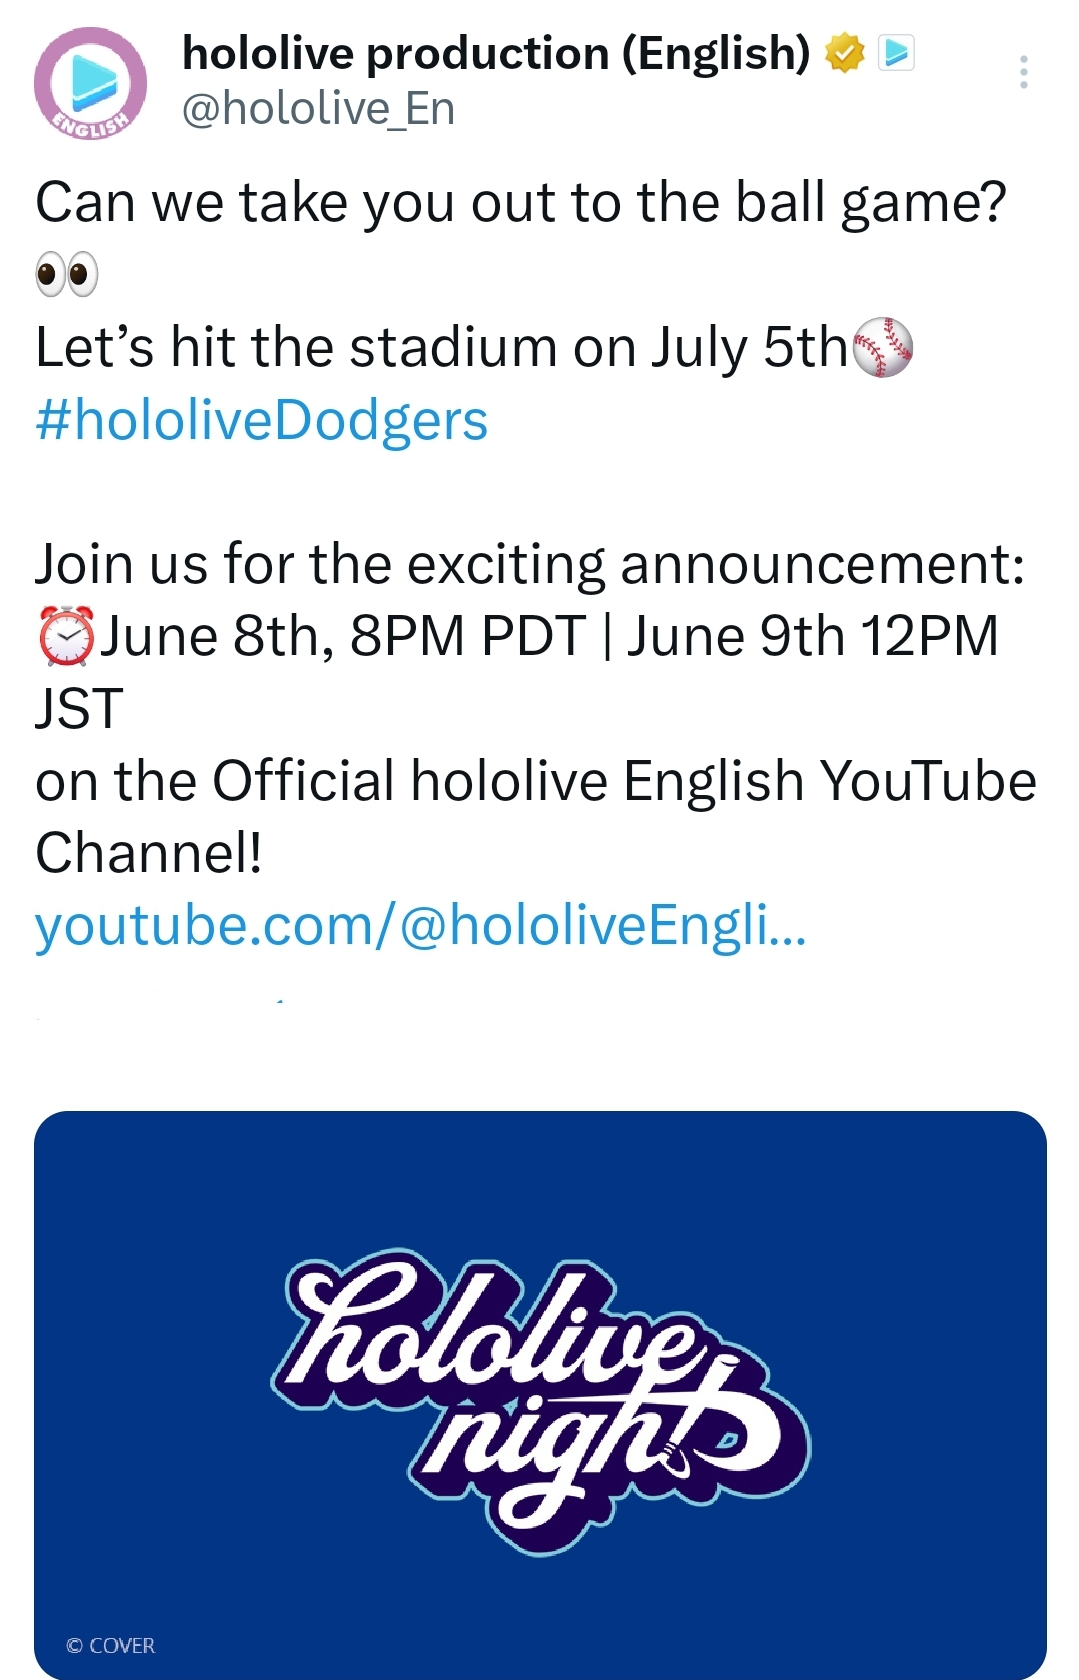Click the @hololive_En handle

pos(318,108)
